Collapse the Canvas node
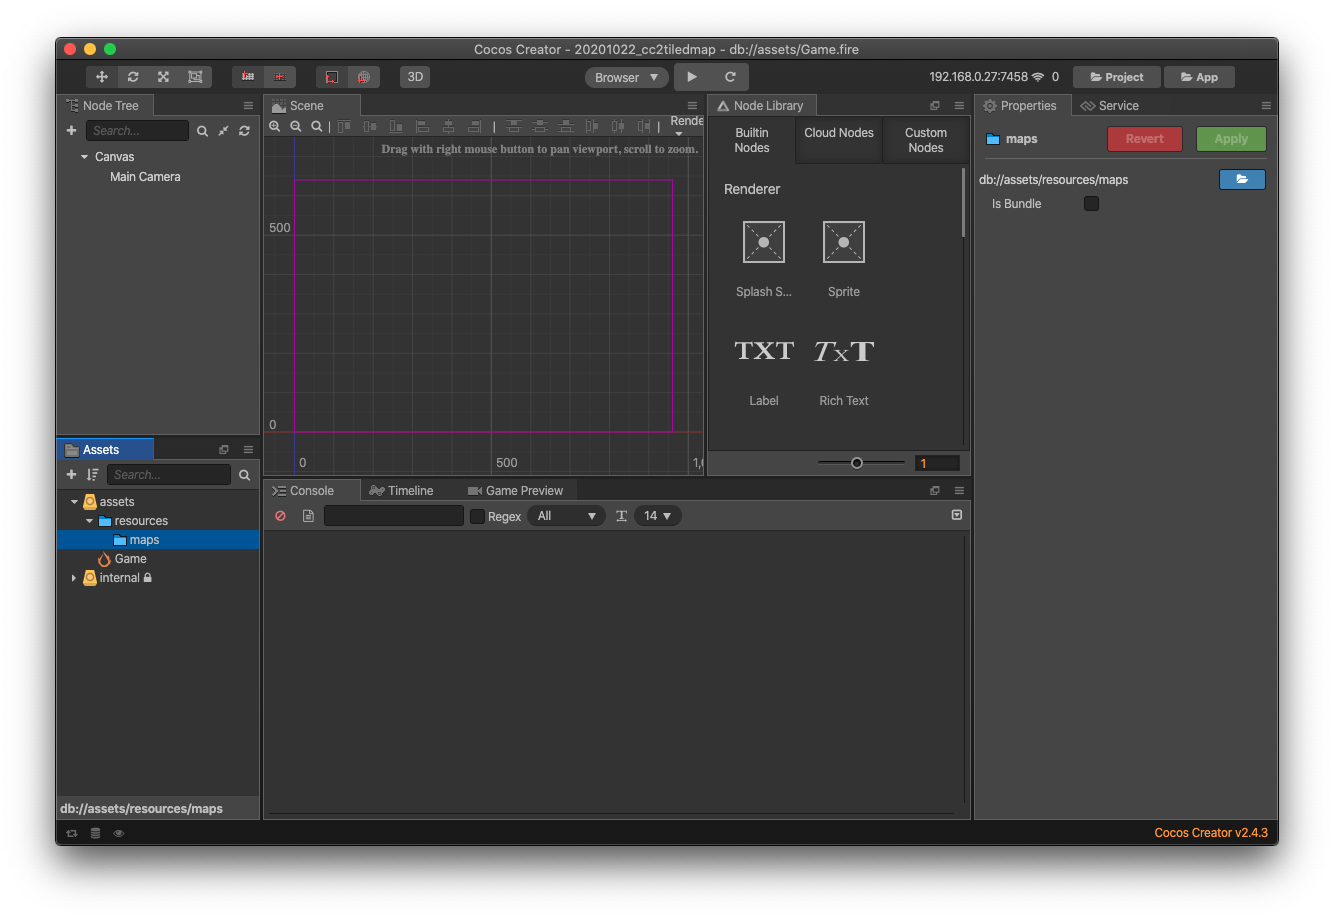Image resolution: width=1334 pixels, height=919 pixels. 84,157
